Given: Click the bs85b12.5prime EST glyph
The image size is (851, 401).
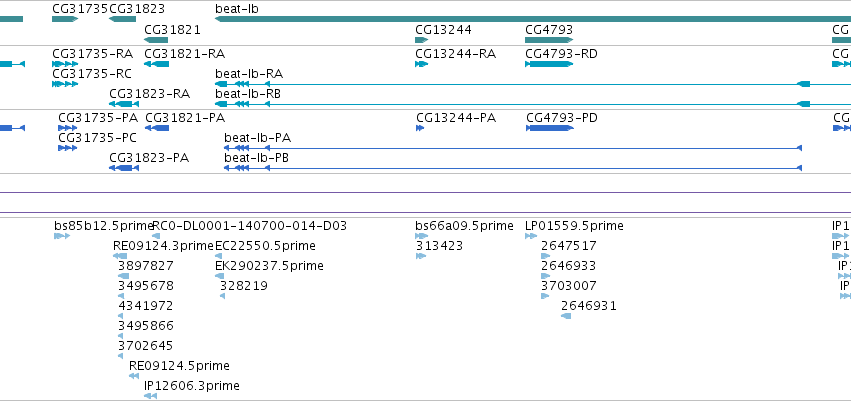Looking at the screenshot, I should 62,236.
